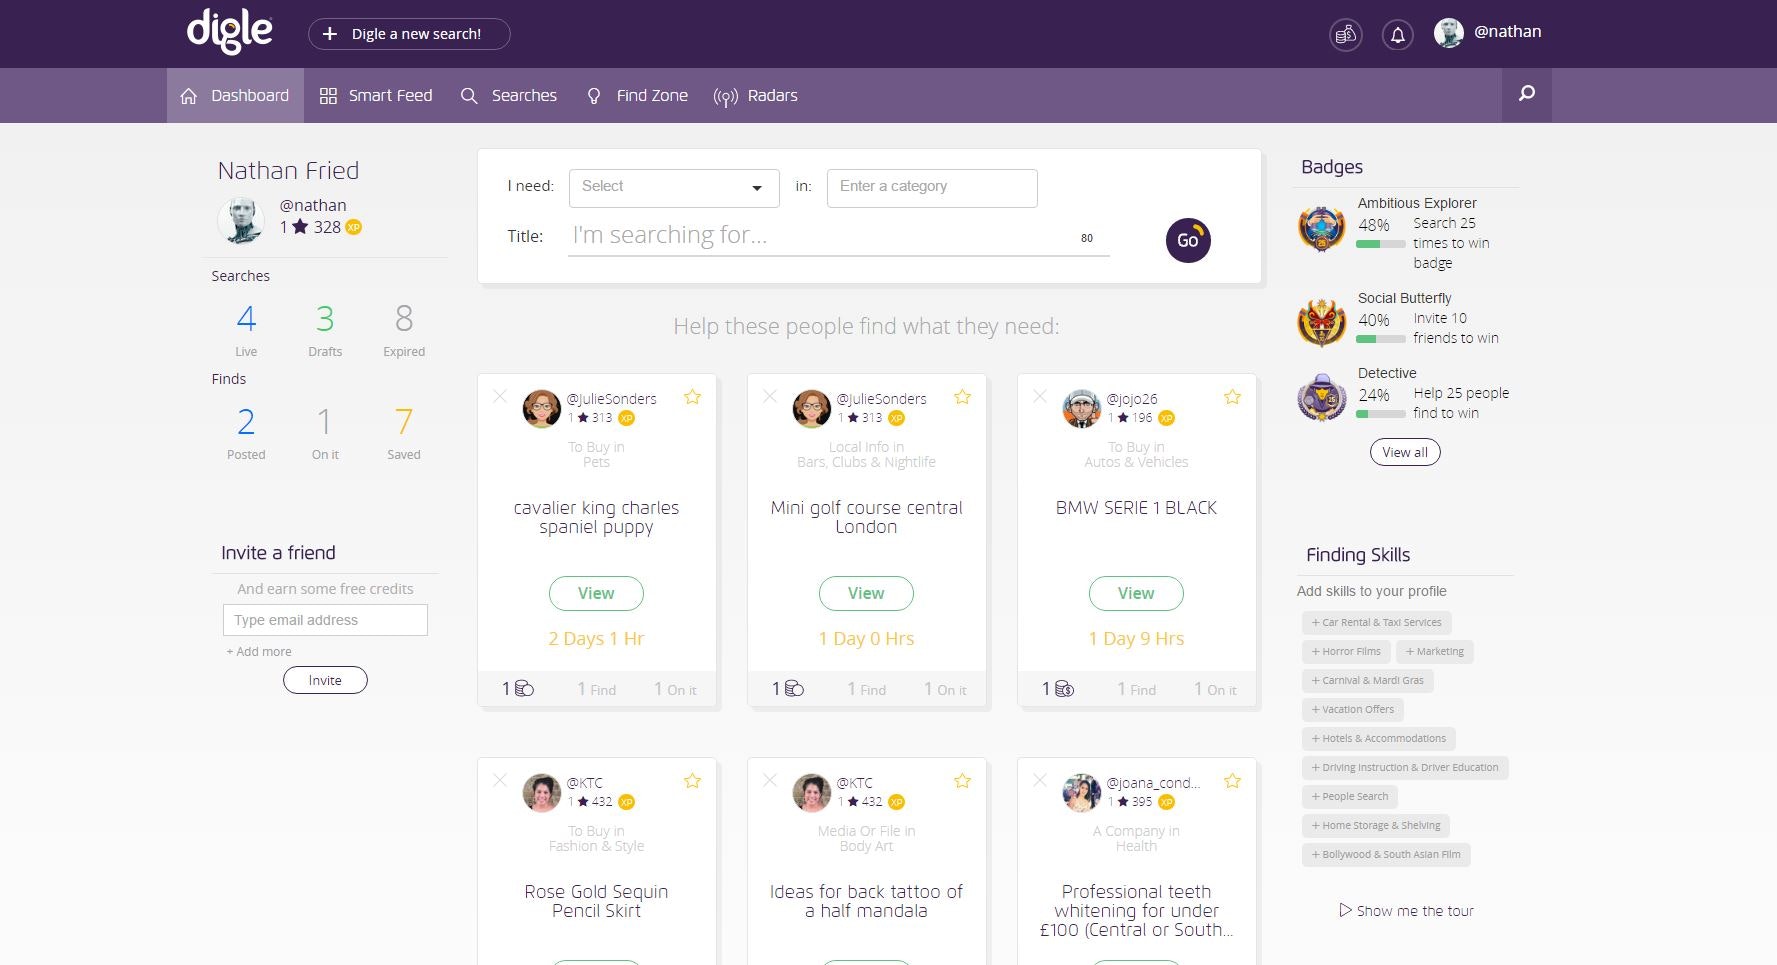The height and width of the screenshot is (965, 1777).
Task: Click the XP badge beside 328
Action: coord(353,227)
